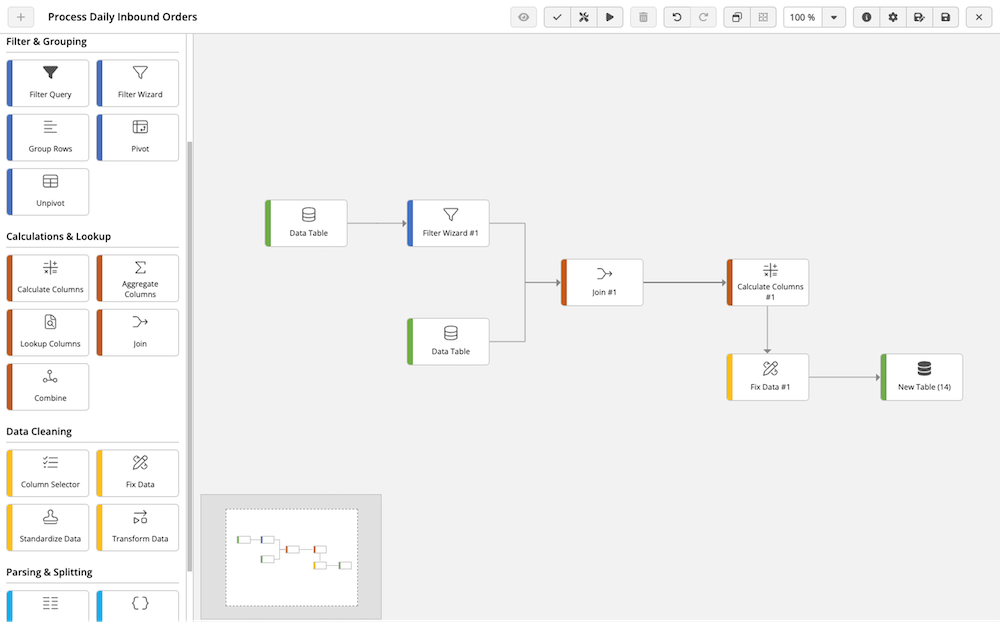Click the Data Table node below Filter Wizard

pos(448,341)
